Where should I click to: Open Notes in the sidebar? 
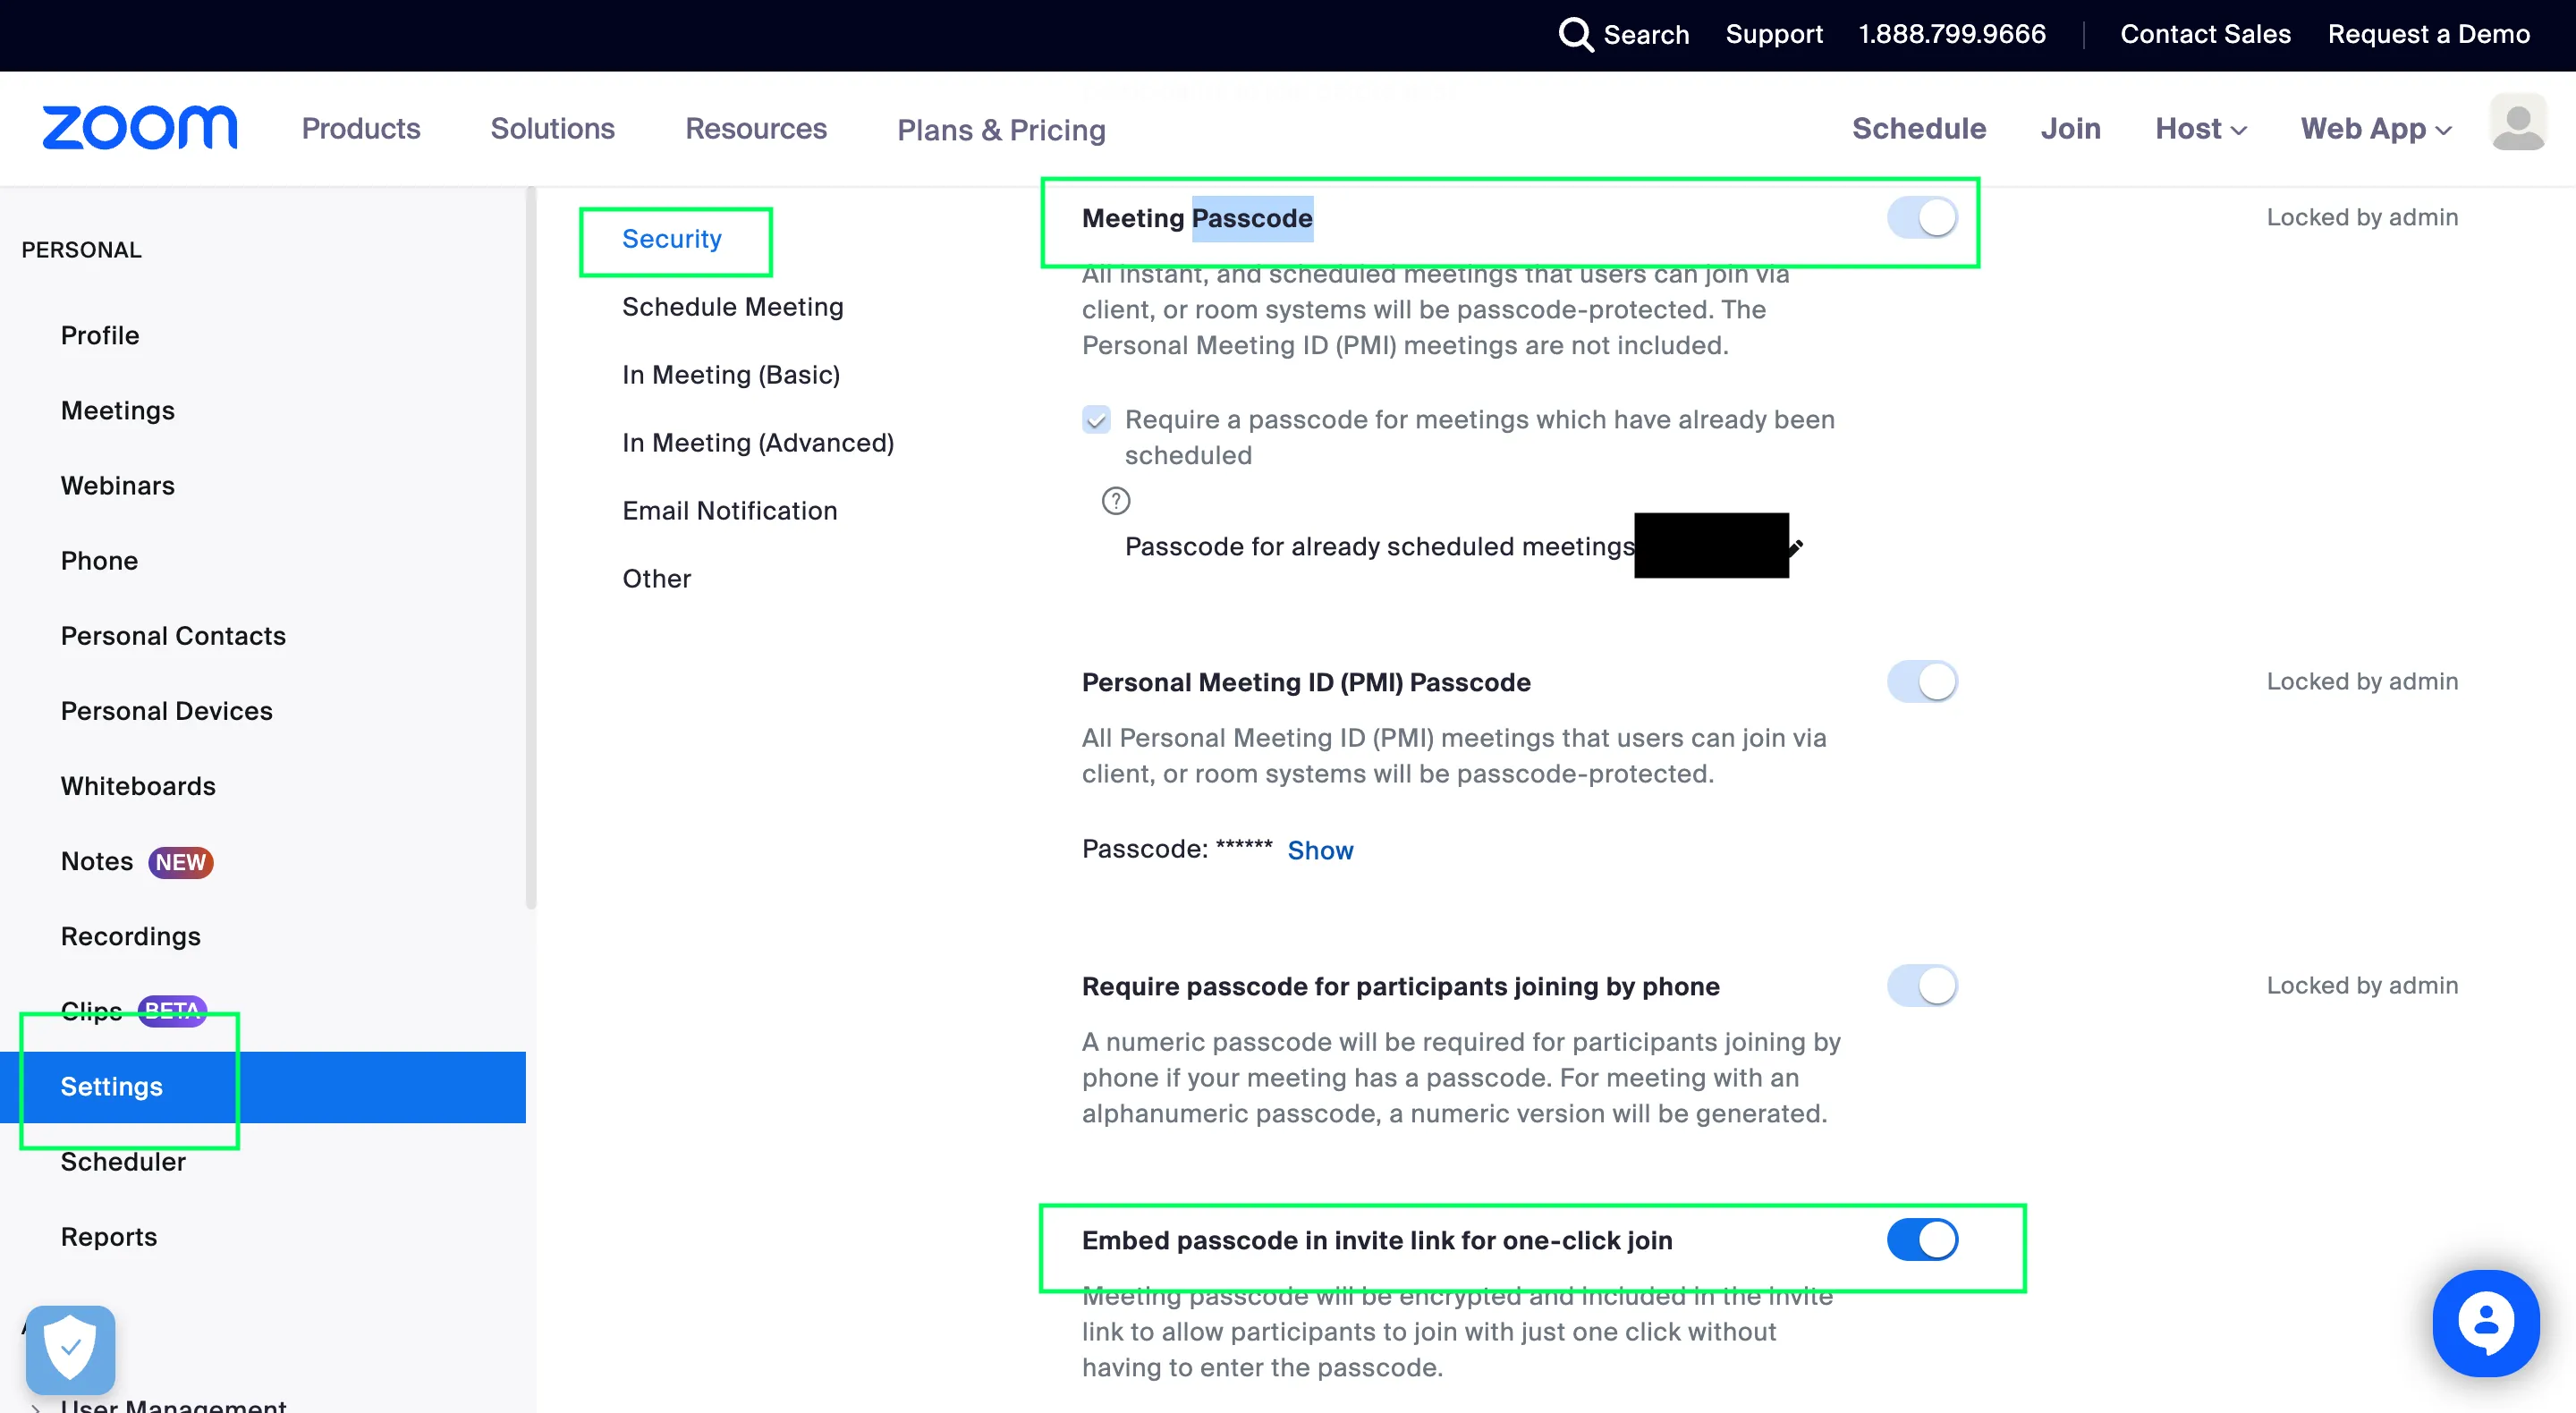(97, 861)
